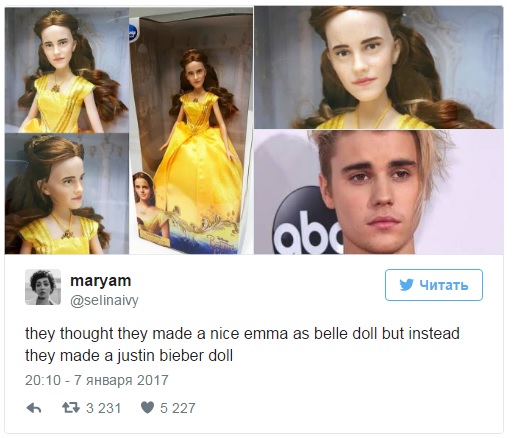Open maryam's profile avatar
This screenshot has height=438, width=514.
pyautogui.click(x=43, y=287)
